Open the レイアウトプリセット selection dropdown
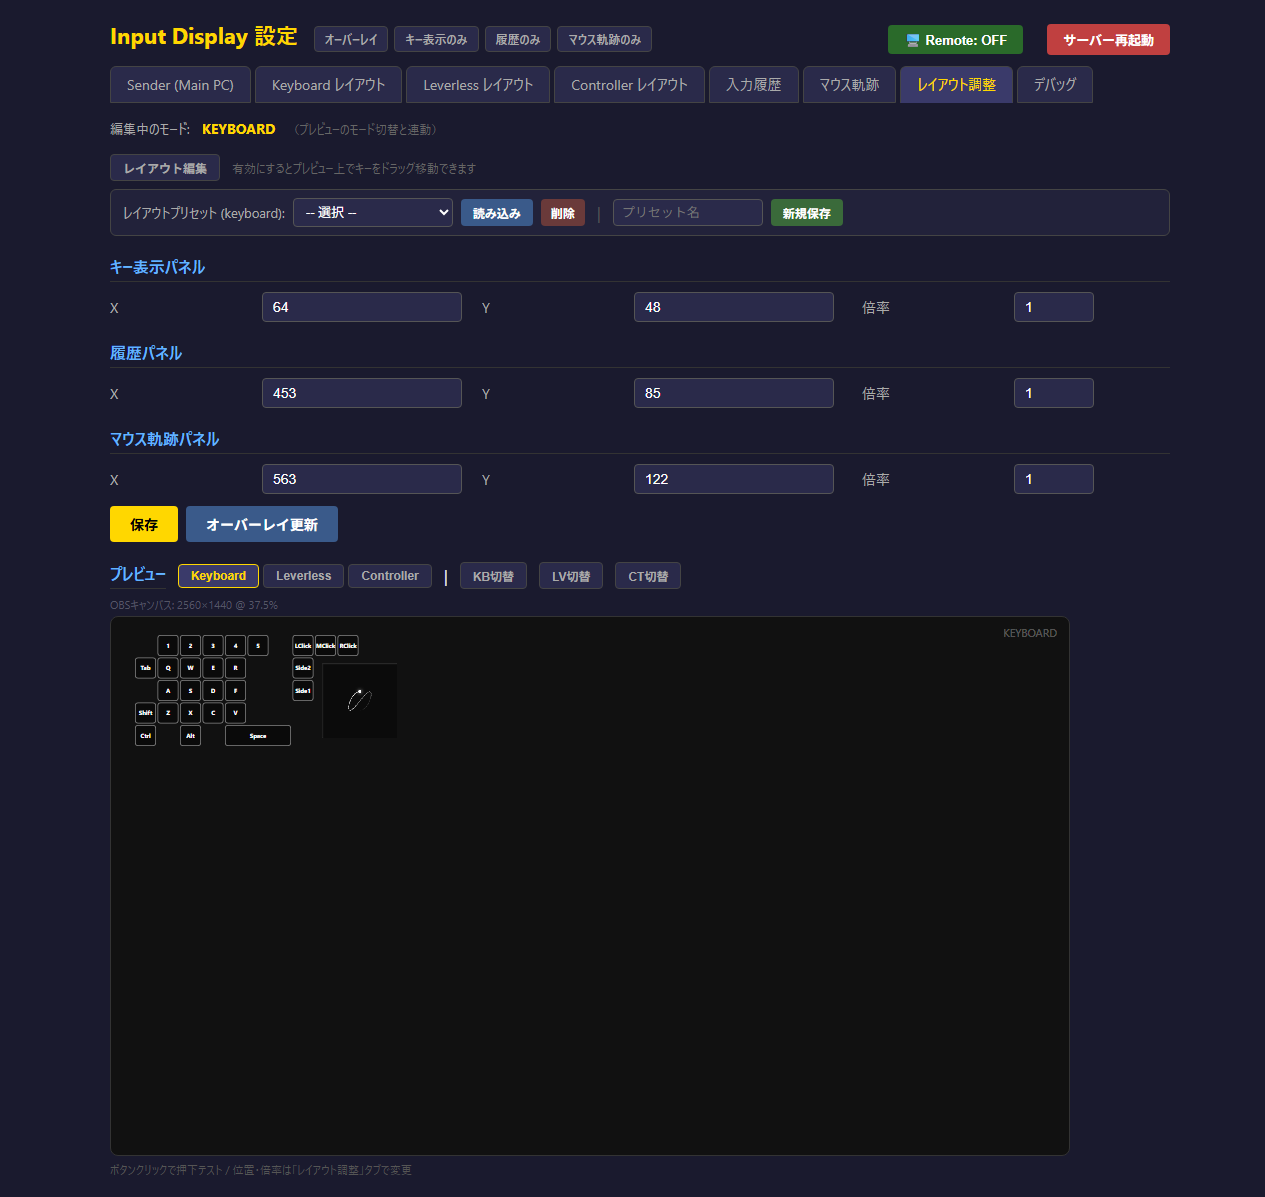 [x=372, y=213]
